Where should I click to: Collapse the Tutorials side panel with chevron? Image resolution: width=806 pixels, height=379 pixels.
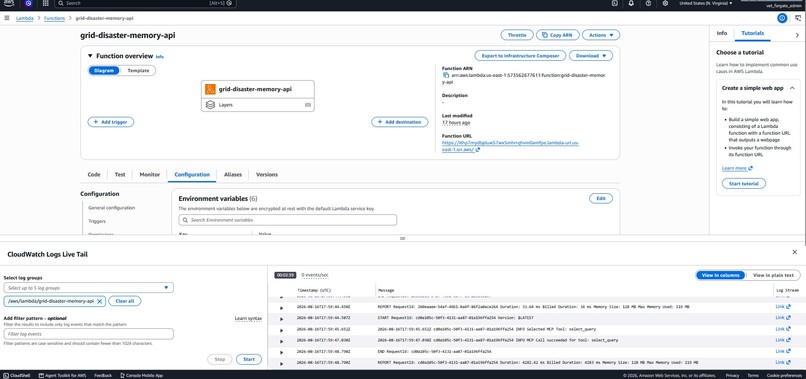click(x=797, y=34)
